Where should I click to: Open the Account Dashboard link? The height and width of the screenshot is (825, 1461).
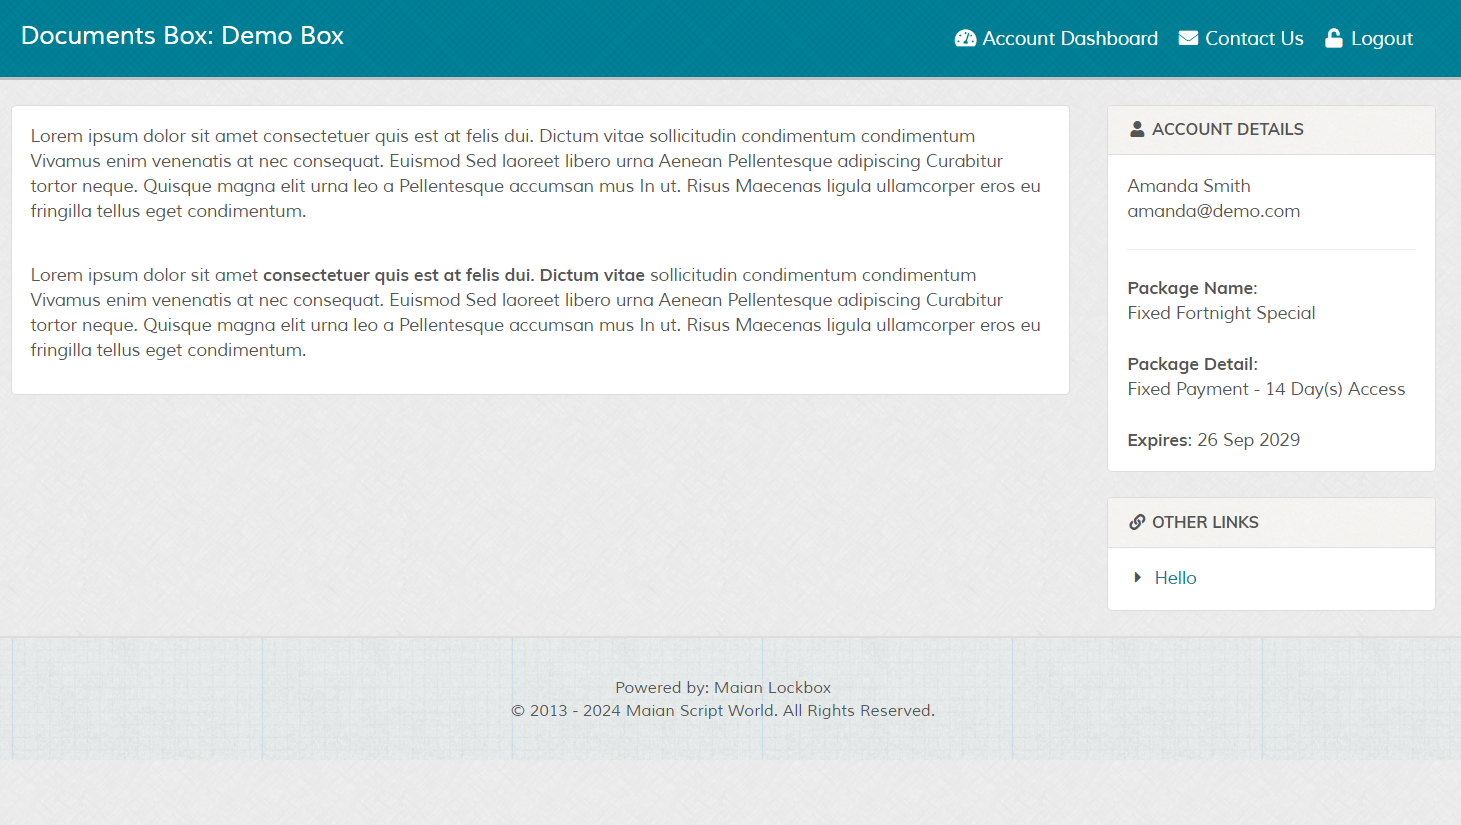click(x=1069, y=39)
